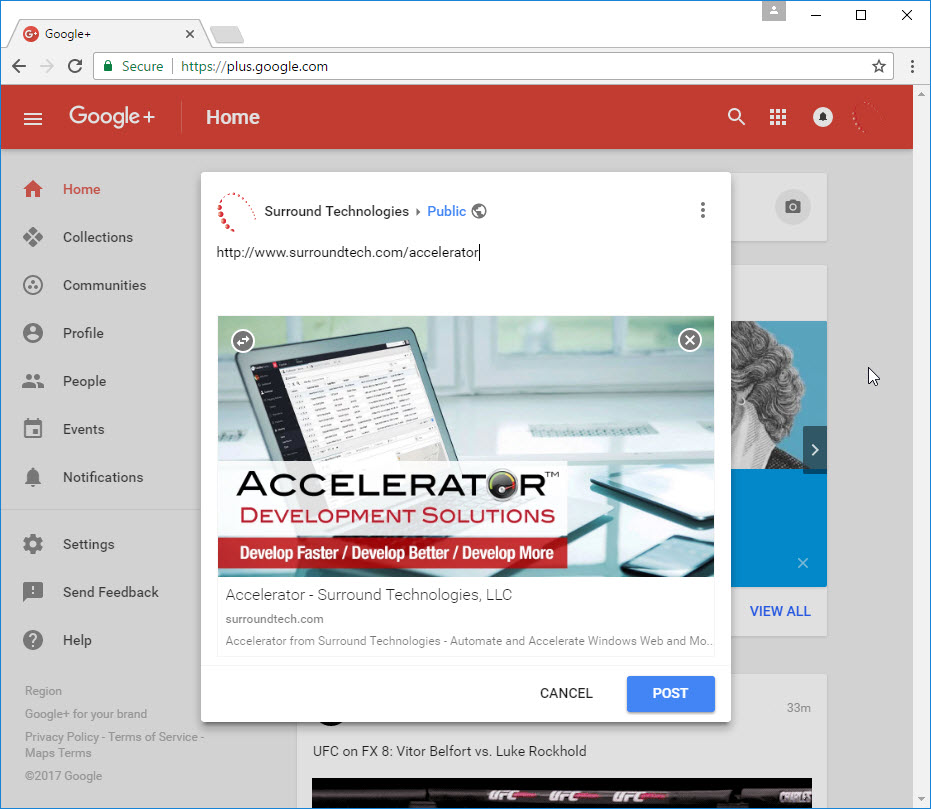This screenshot has width=931, height=809.
Task: Close the Google+ browser tab
Action: [x=190, y=34]
